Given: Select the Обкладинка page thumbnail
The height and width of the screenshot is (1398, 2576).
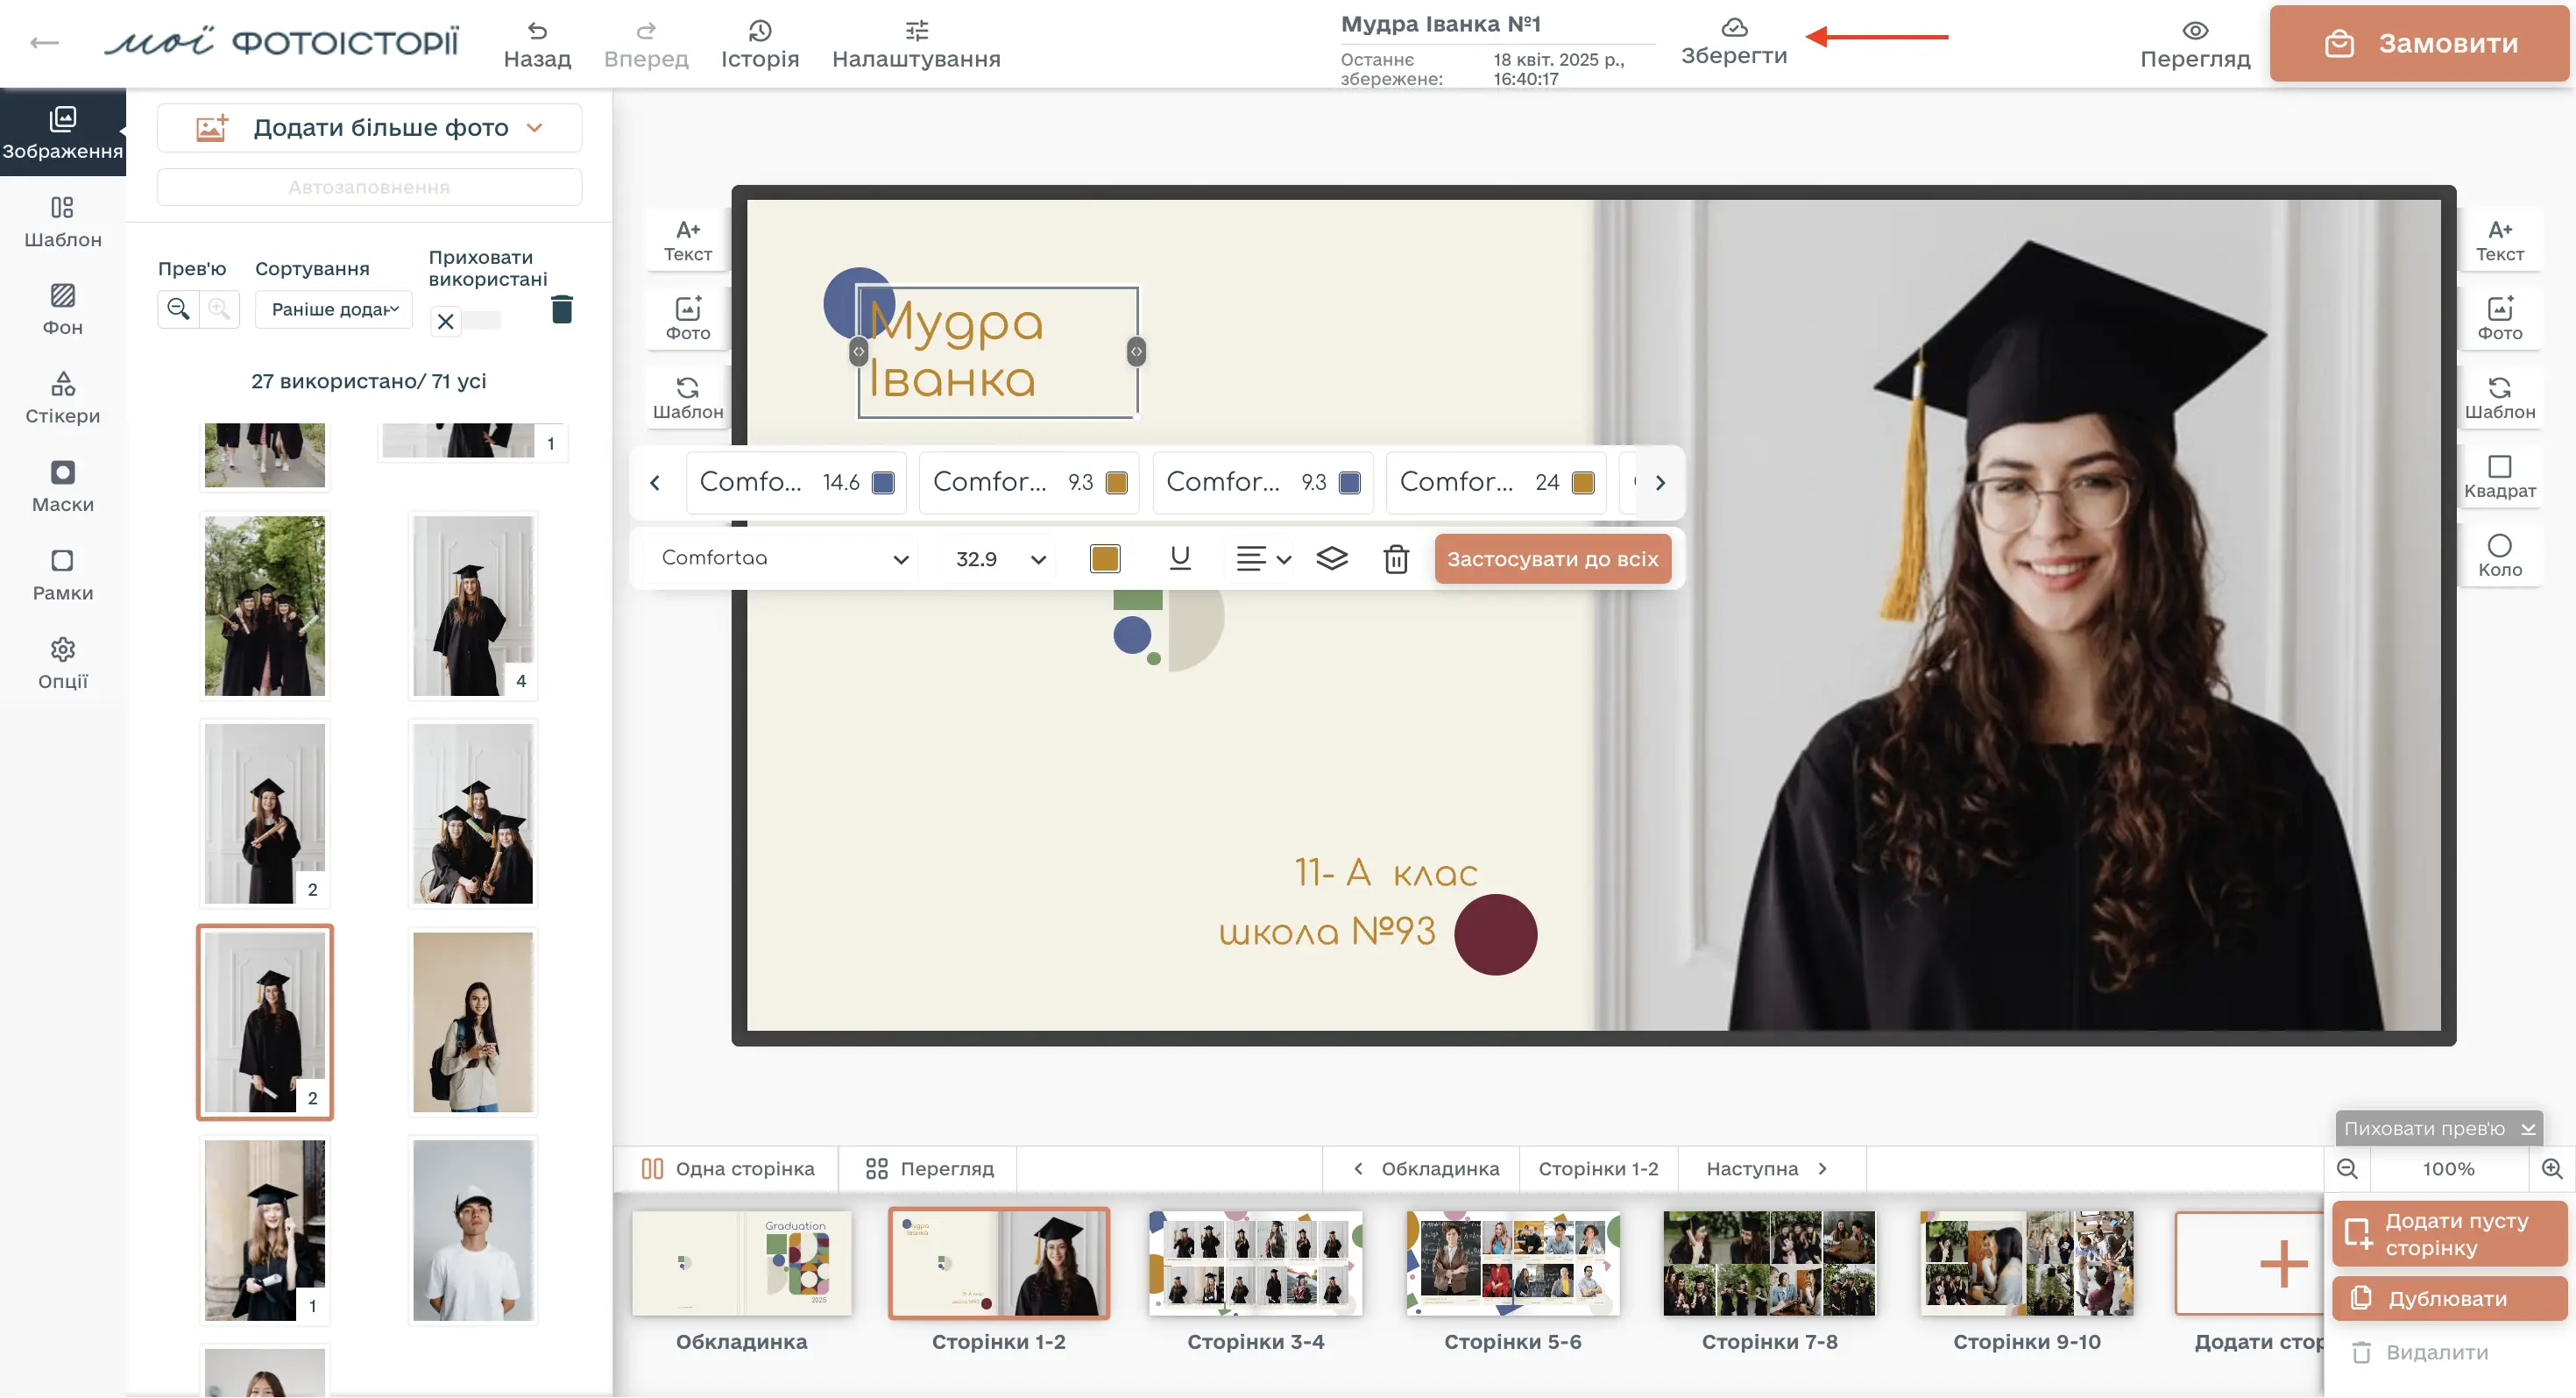Looking at the screenshot, I should coord(741,1264).
